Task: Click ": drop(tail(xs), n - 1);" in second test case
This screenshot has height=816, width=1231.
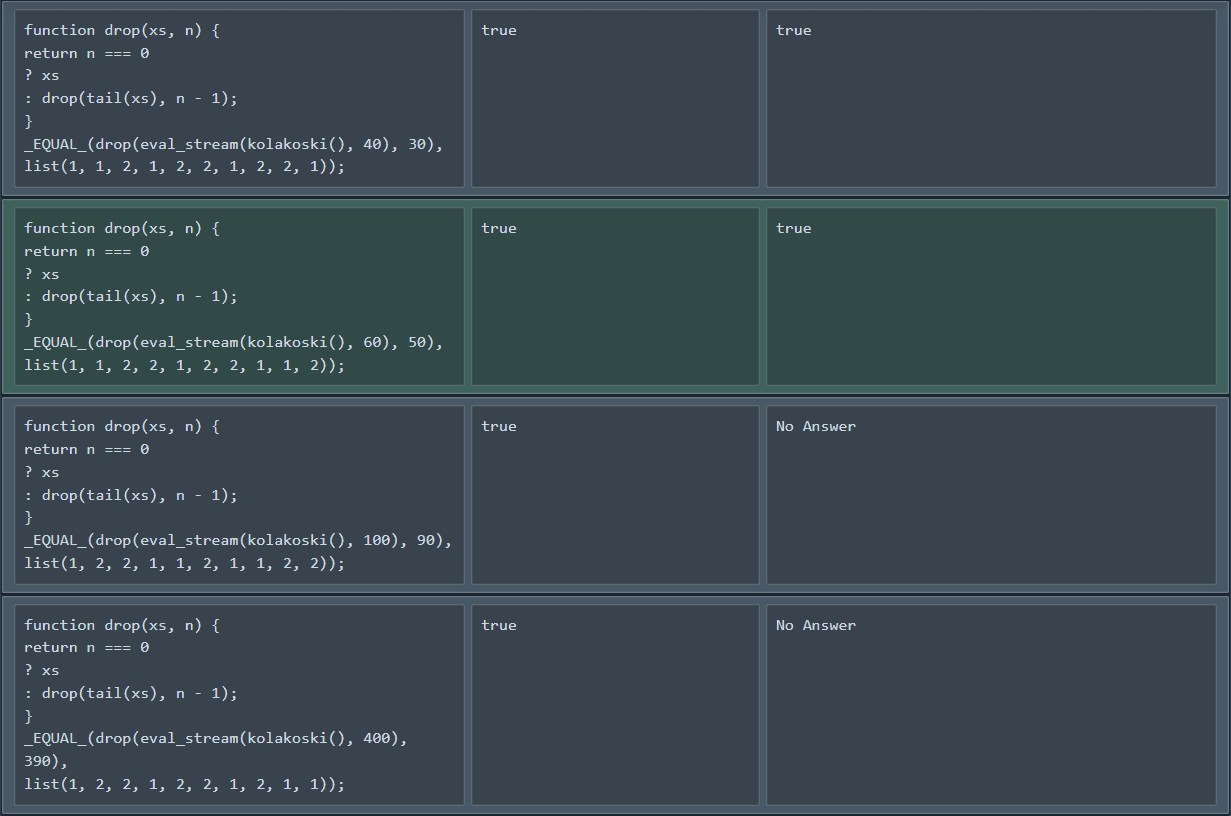Action: point(131,296)
